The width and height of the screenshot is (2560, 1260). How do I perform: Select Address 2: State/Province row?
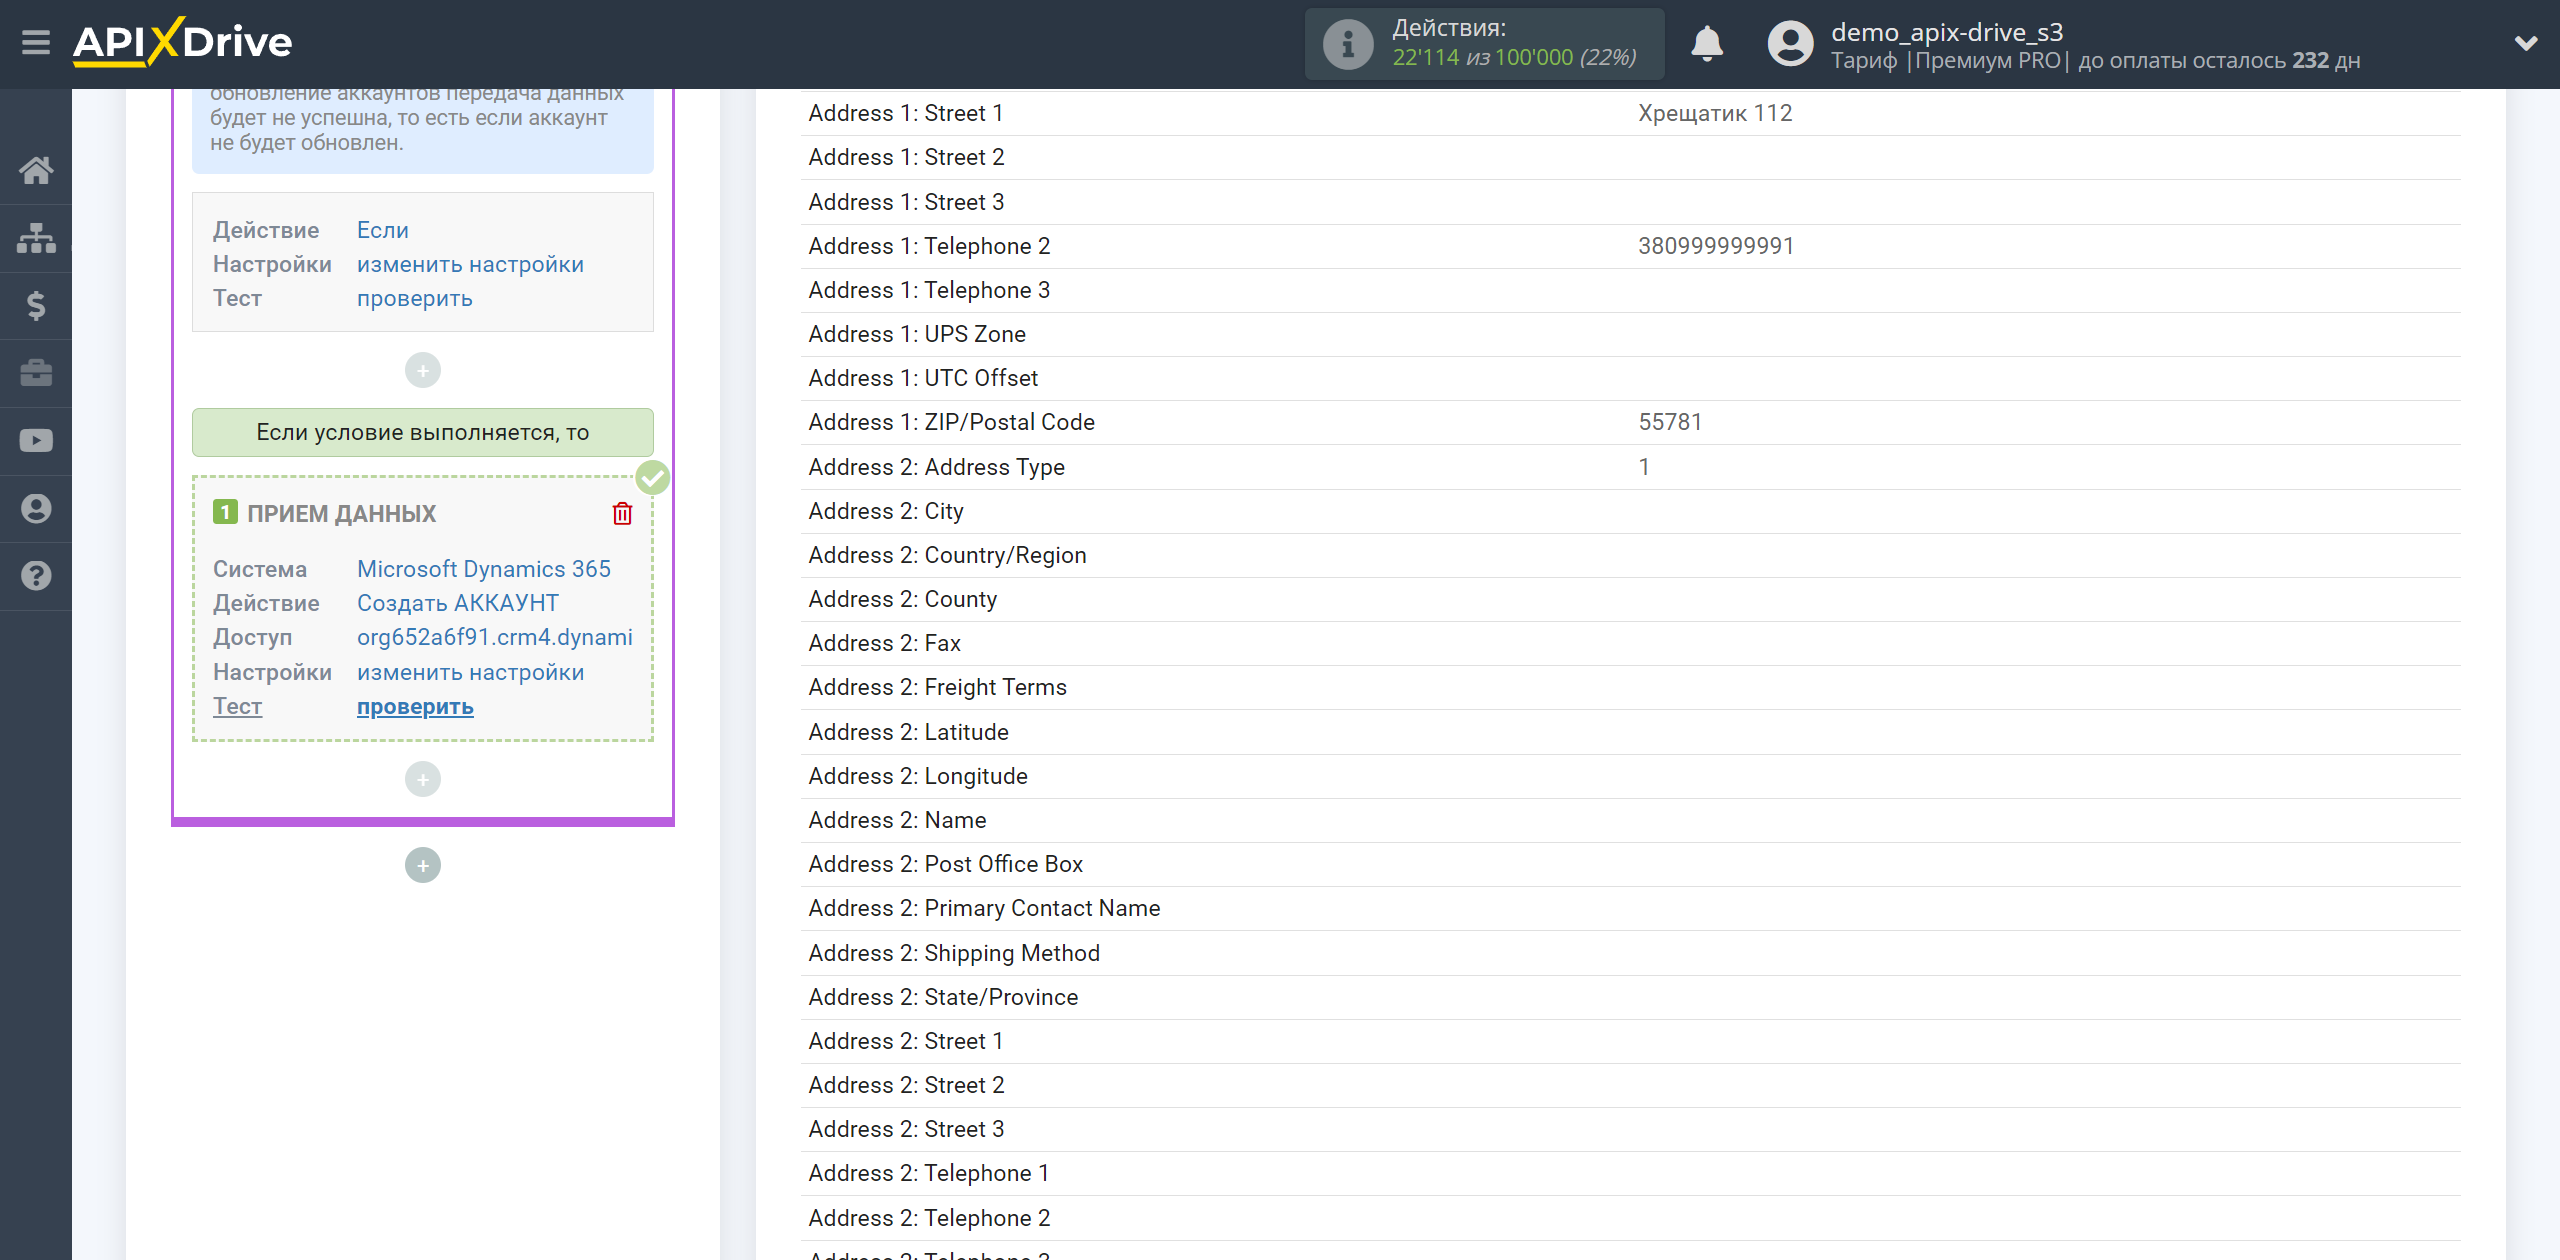pos(1630,997)
